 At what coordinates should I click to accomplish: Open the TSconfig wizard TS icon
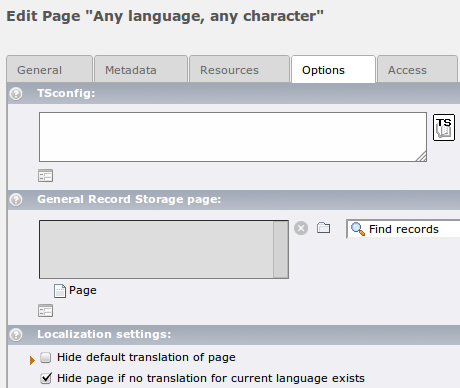pos(444,127)
